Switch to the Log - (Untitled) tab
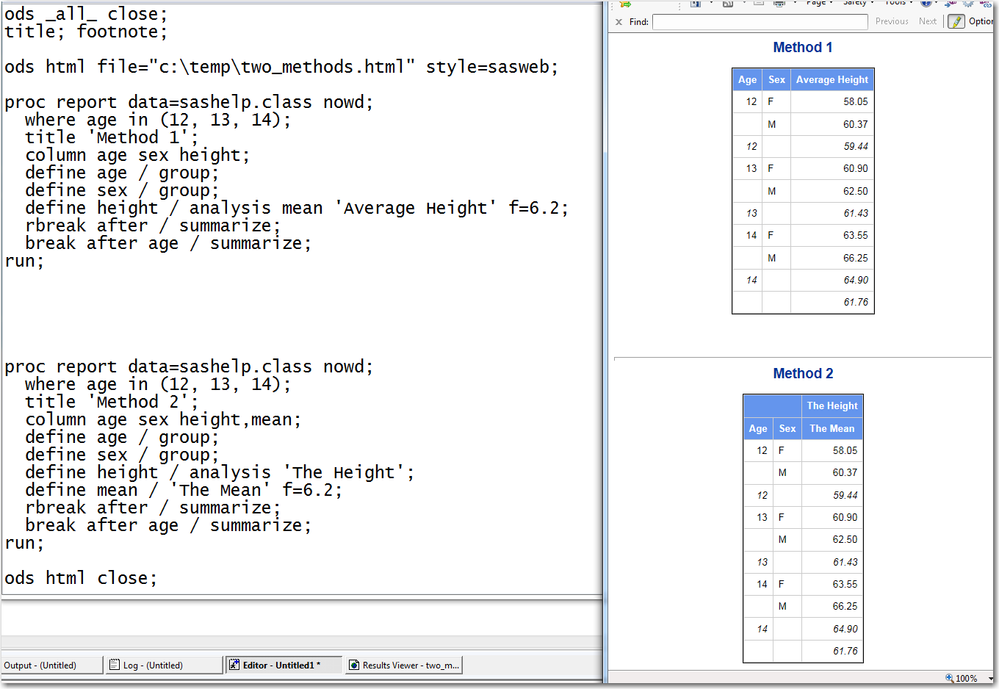Image resolution: width=999 pixels, height=689 pixels. 164,665
